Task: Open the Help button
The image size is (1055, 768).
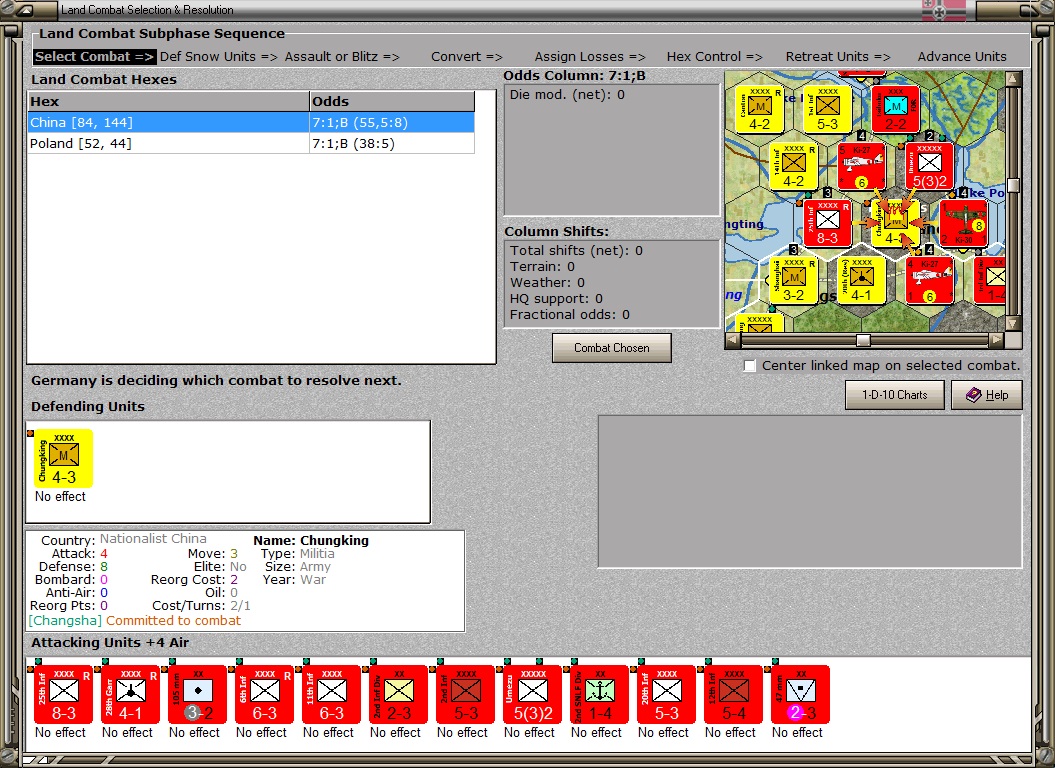Action: 987,395
